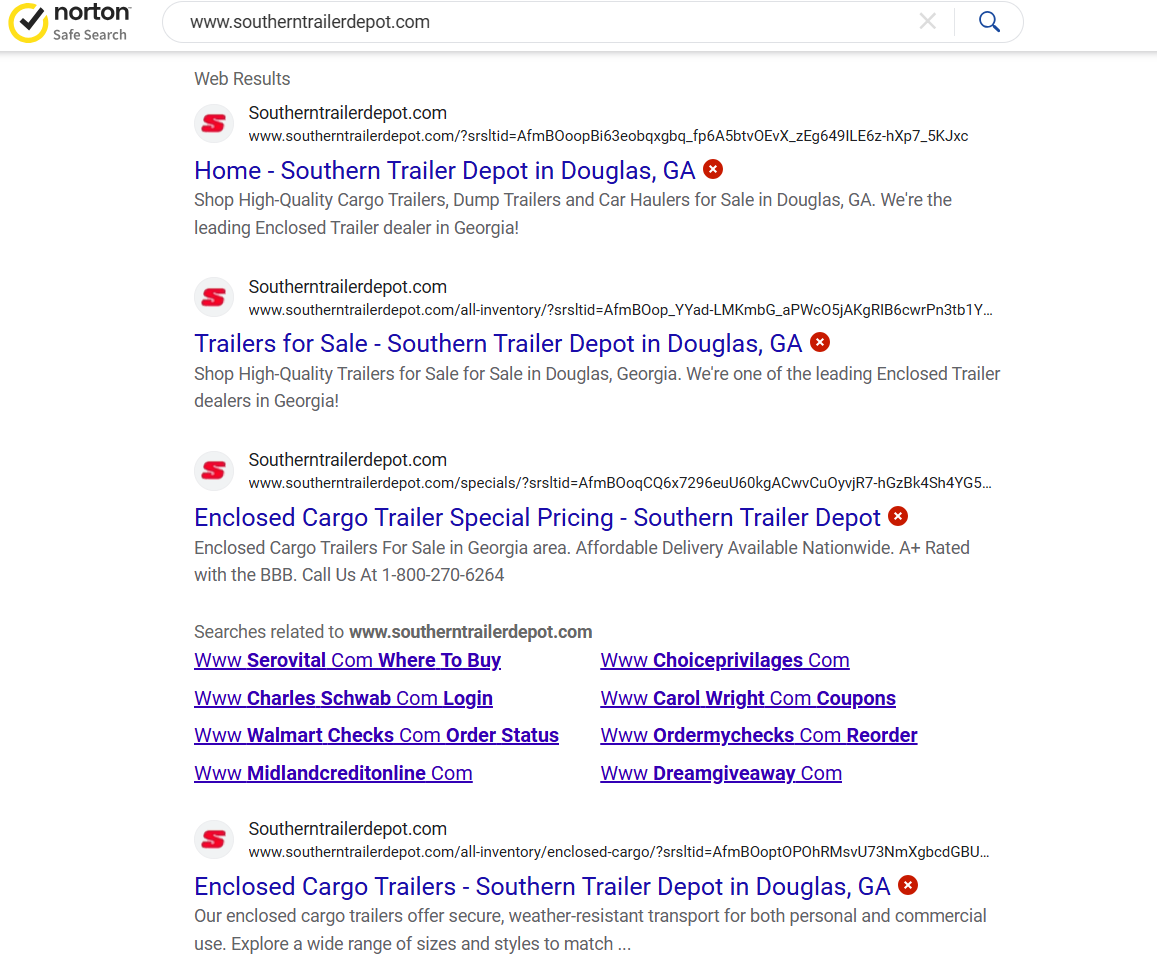Click favicon of the specials result

click(x=213, y=471)
